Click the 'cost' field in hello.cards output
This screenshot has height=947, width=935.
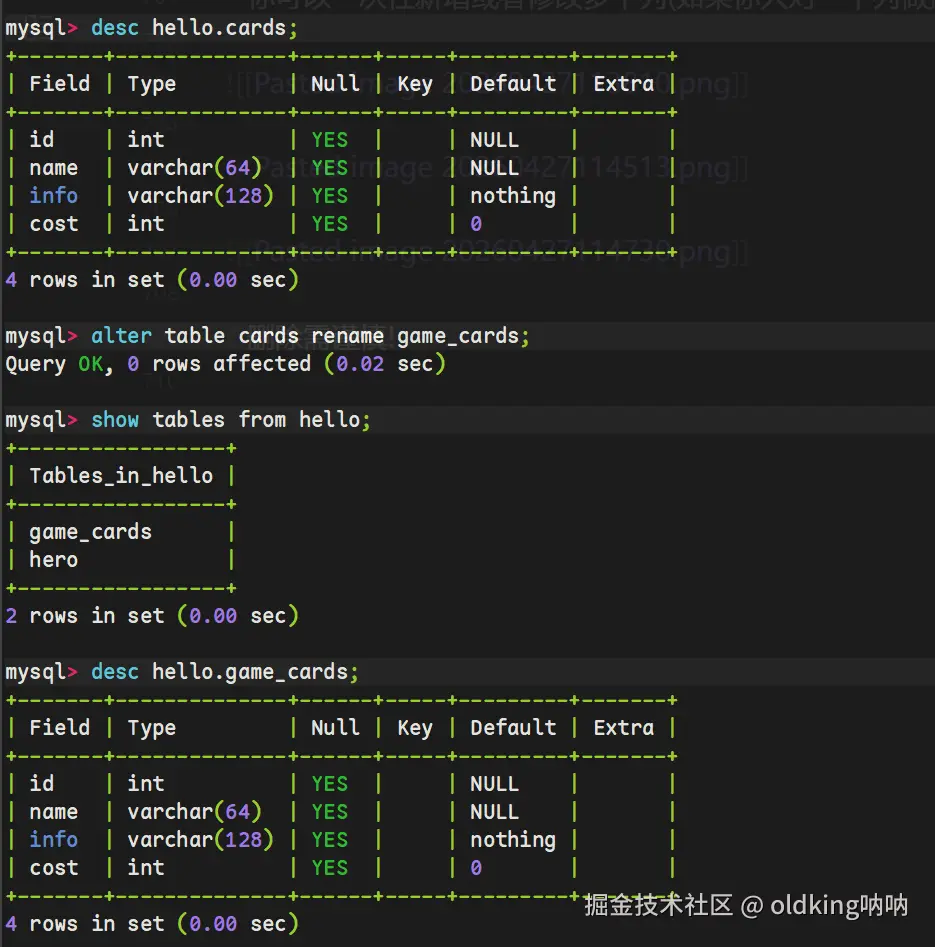click(53, 224)
